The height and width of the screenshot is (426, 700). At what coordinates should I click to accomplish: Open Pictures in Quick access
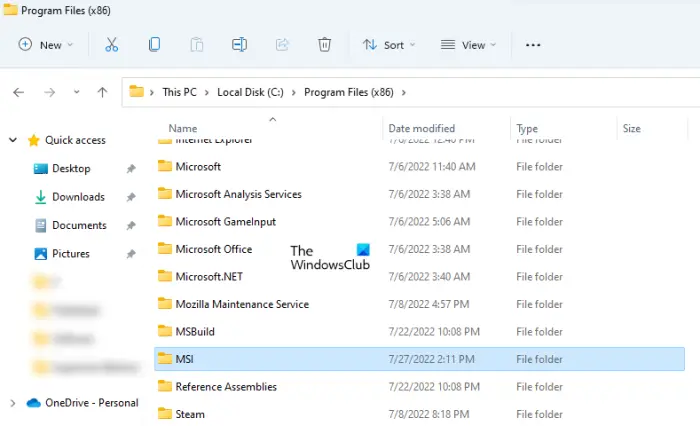pos(71,254)
